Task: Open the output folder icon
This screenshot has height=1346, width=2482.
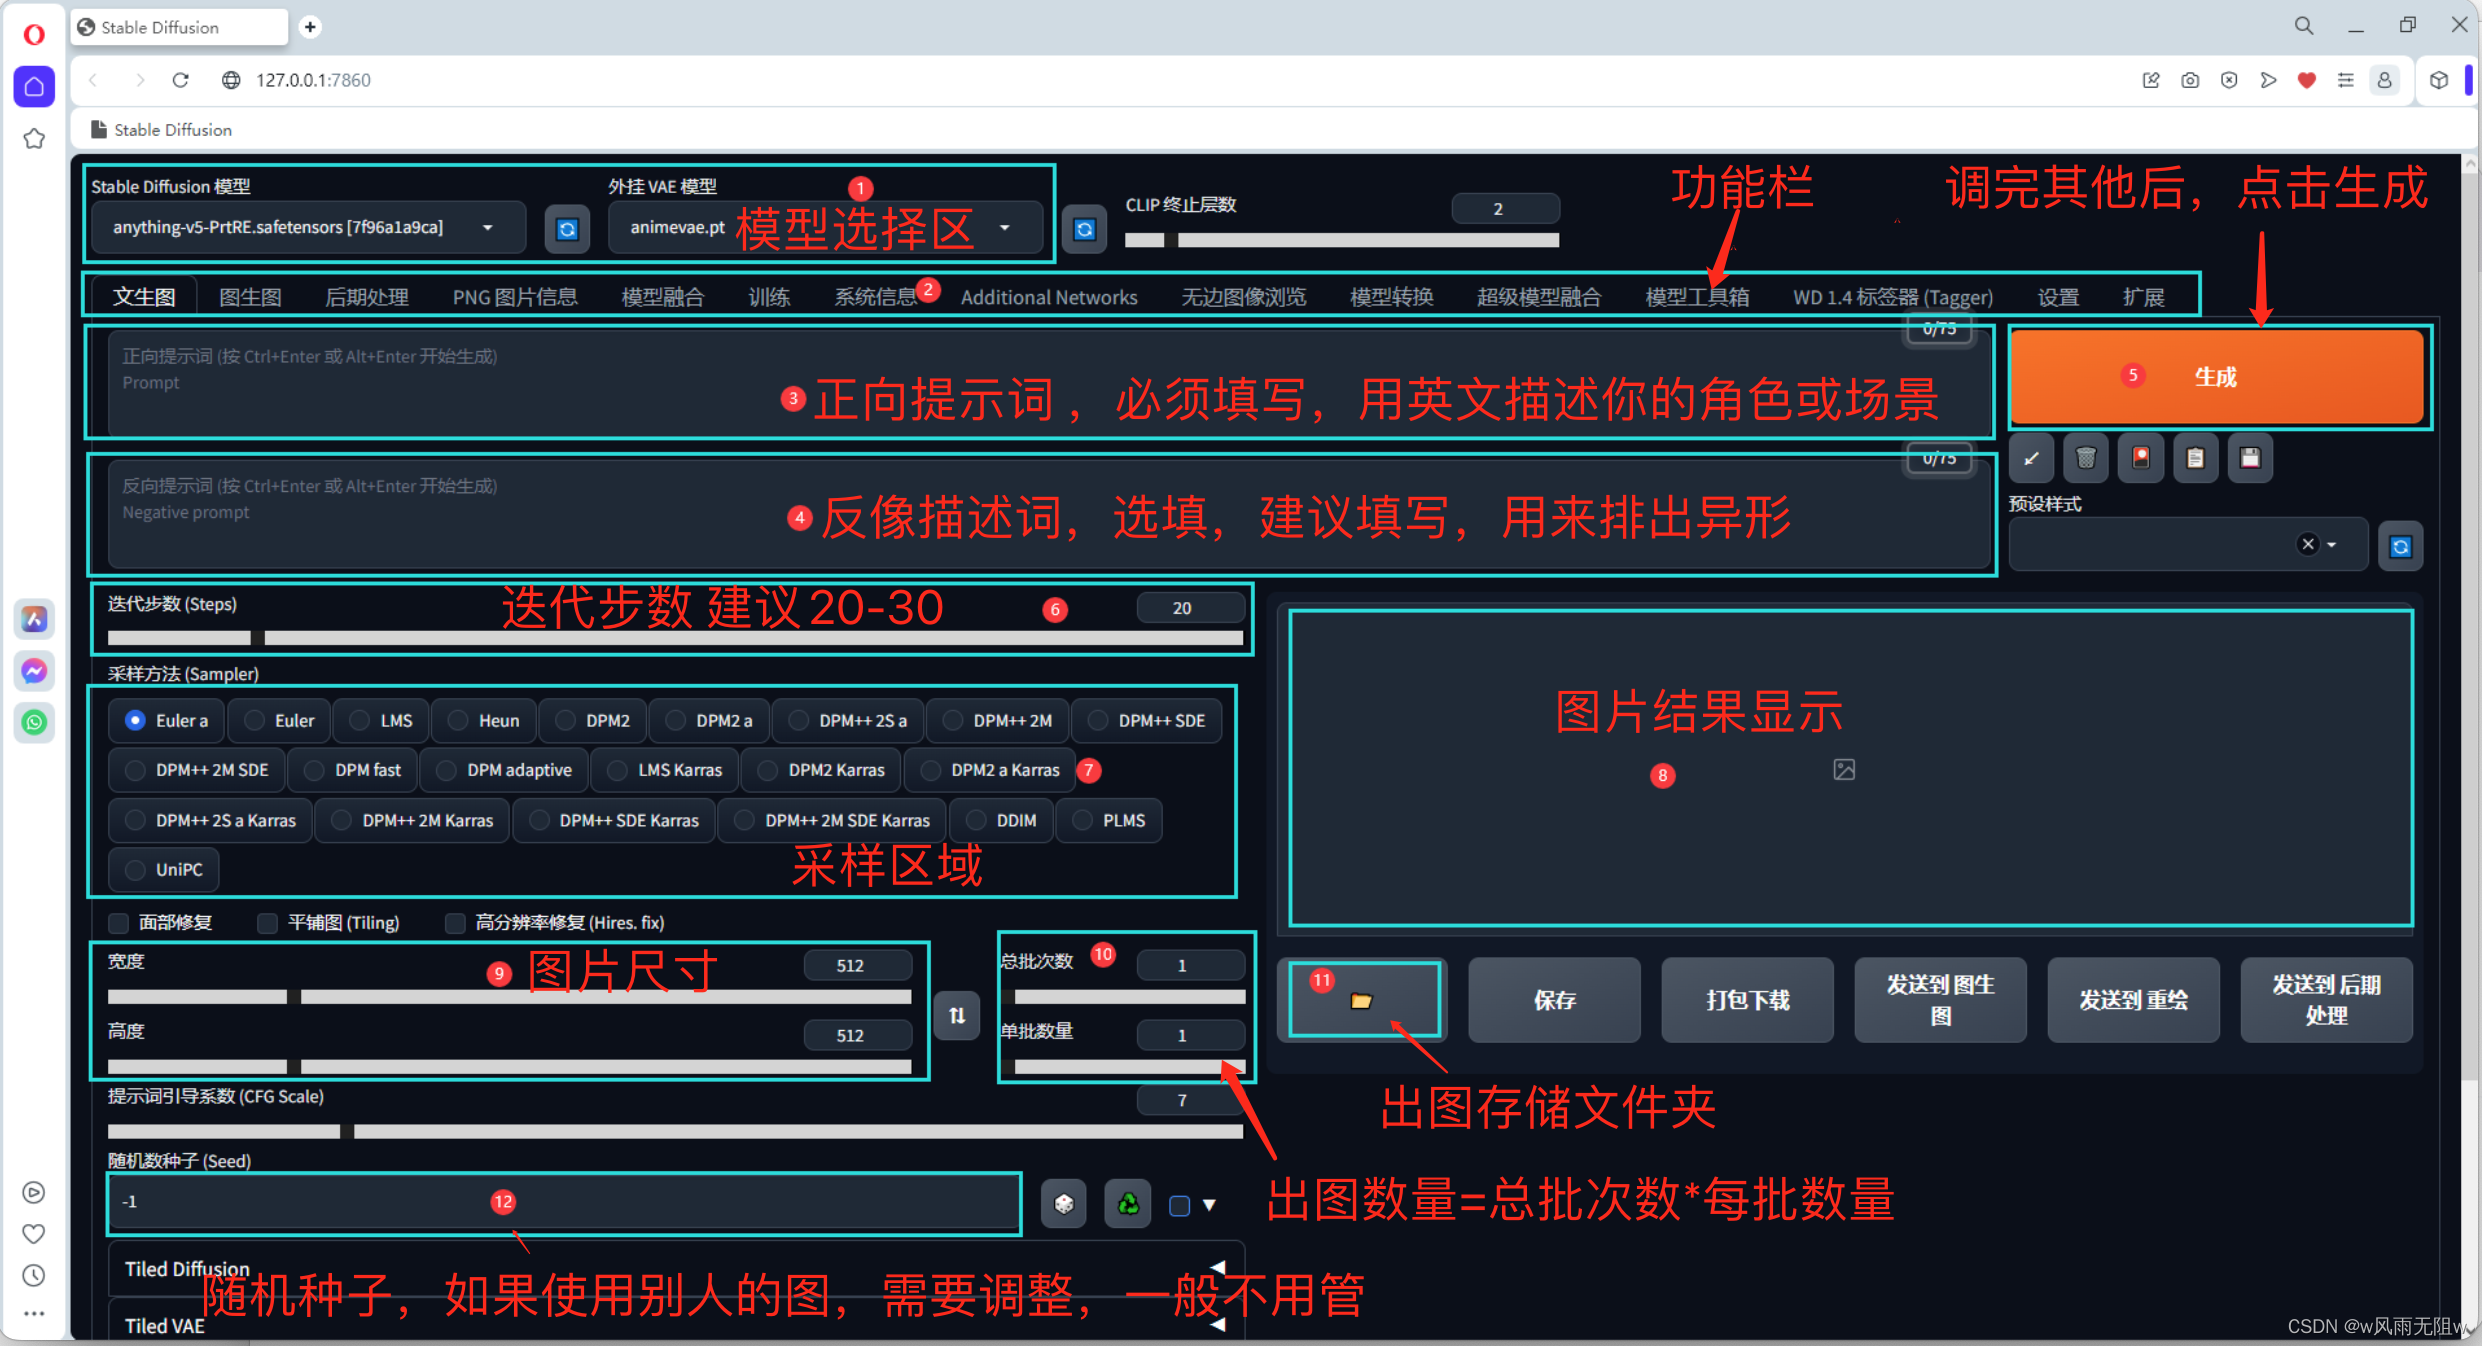Action: [x=1363, y=1000]
